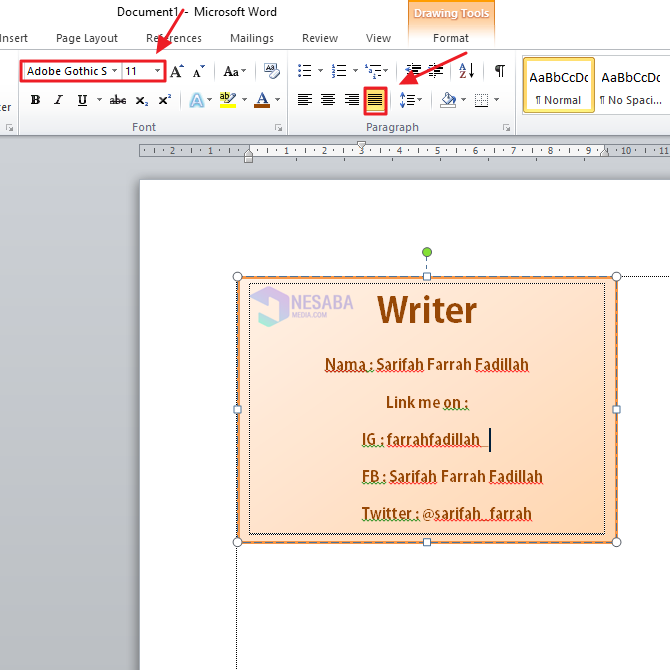Apply yellow text highlight color
Image resolution: width=670 pixels, height=670 pixels.
coord(228,100)
